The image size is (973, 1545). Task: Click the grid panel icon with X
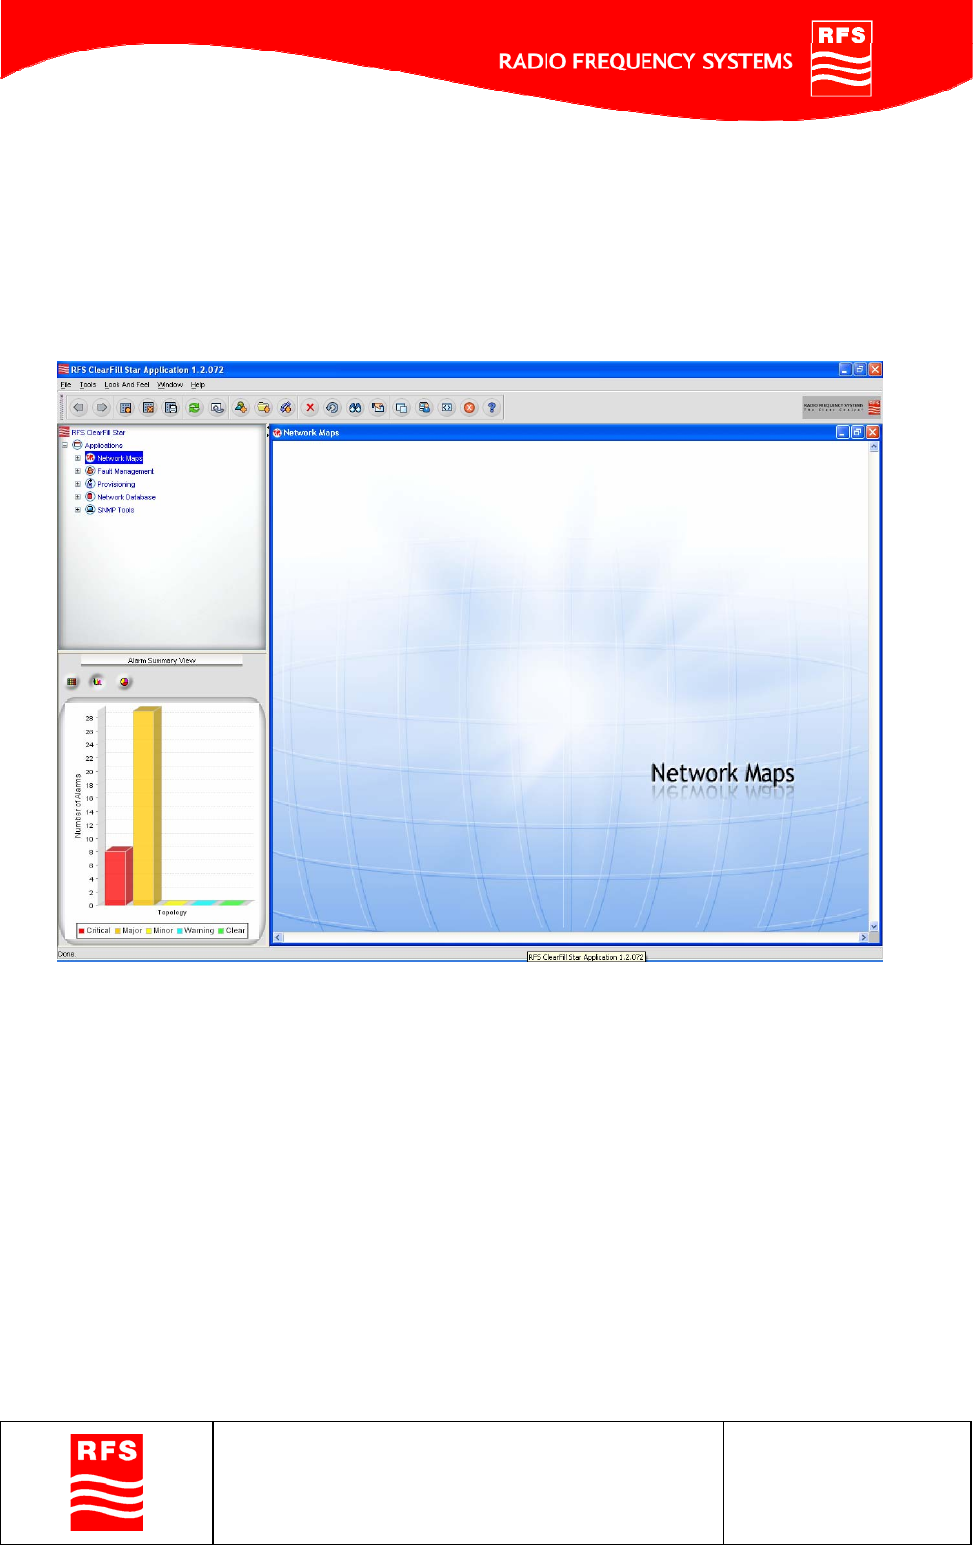coord(148,408)
